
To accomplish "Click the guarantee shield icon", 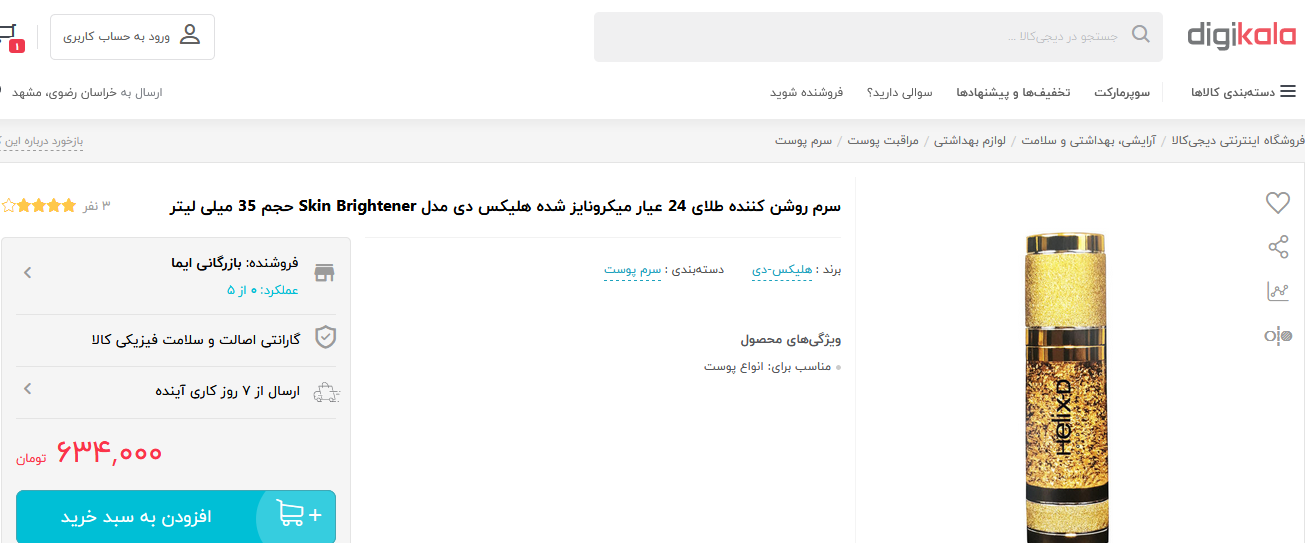I will coord(325,337).
